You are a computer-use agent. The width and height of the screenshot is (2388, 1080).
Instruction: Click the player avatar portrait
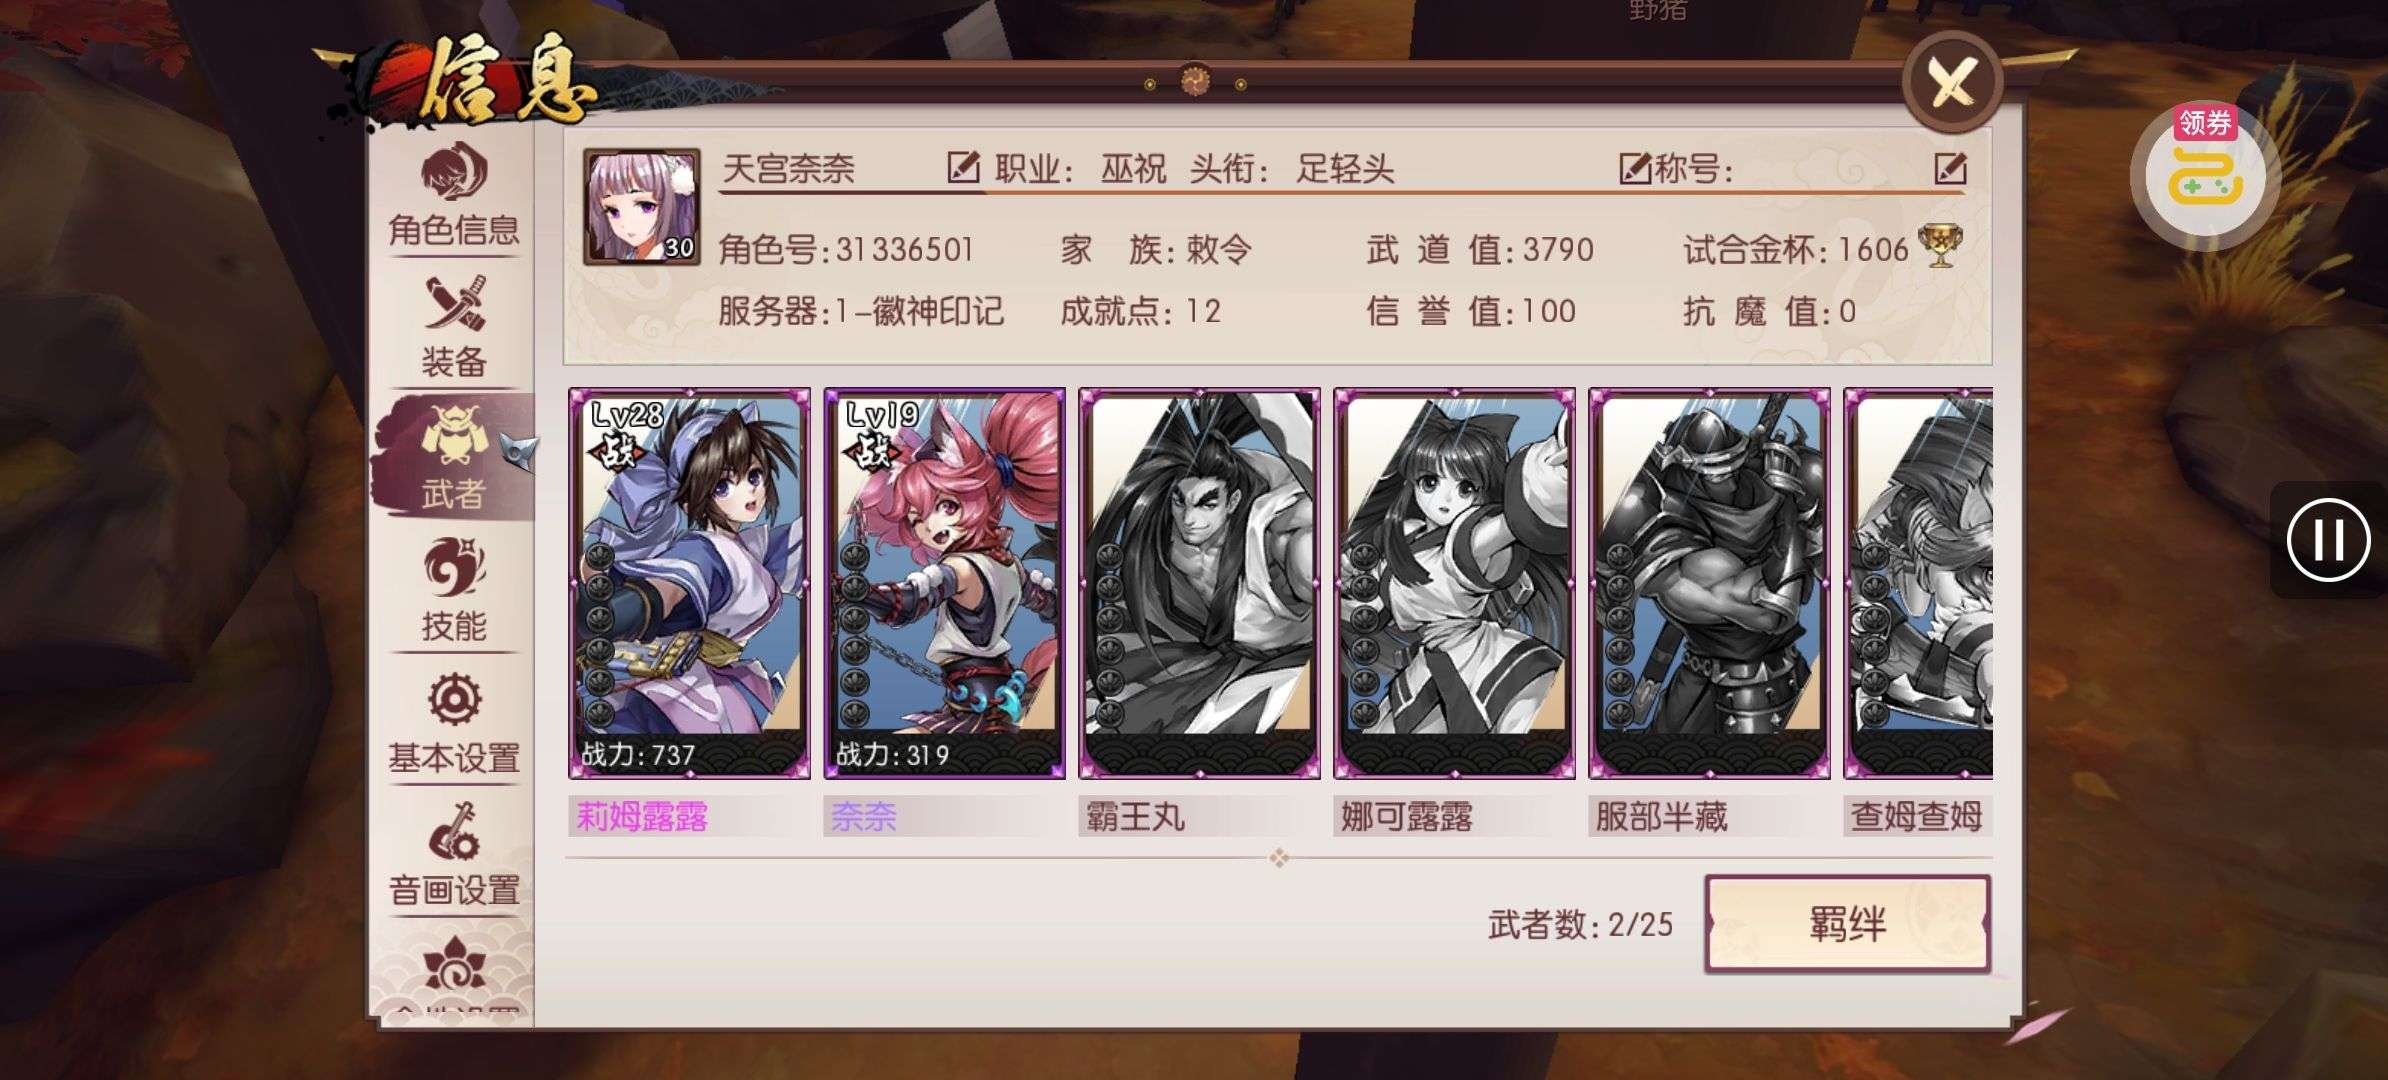point(641,207)
